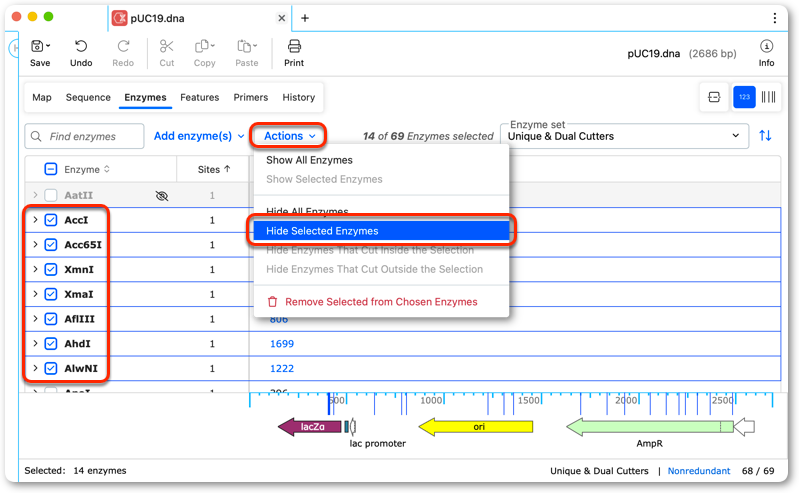Screen dimensions: 799x493
Task: Open the Enzyme set dropdown
Action: [625, 136]
